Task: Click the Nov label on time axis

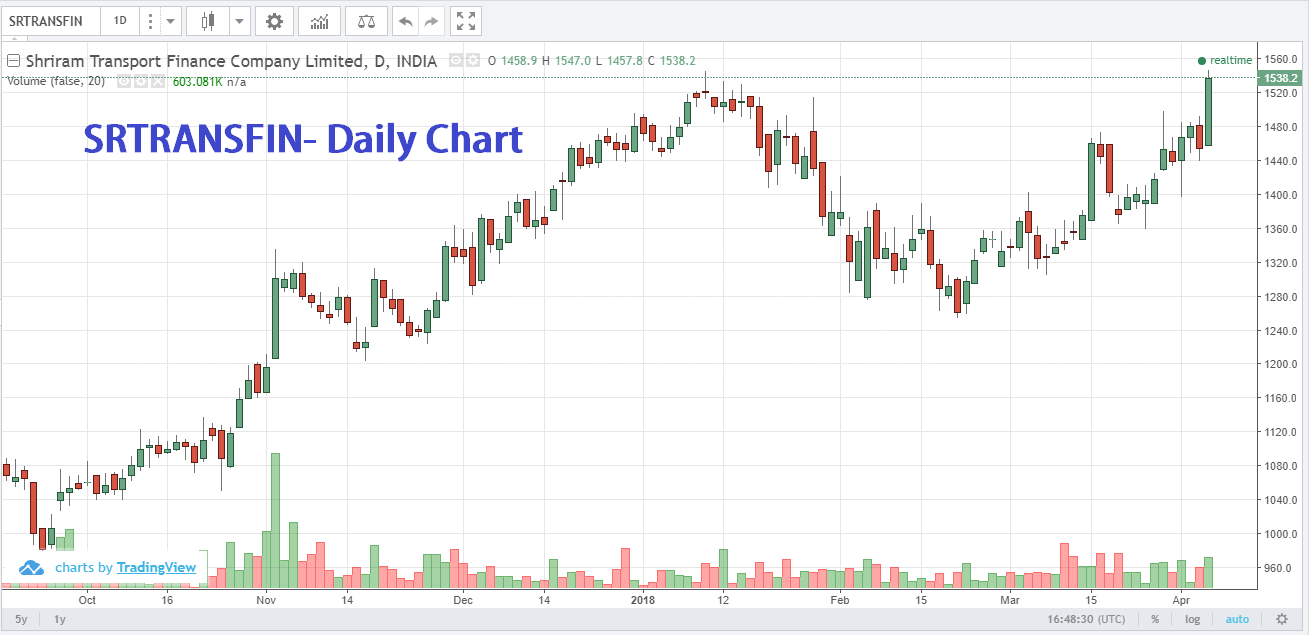Action: click(x=266, y=601)
